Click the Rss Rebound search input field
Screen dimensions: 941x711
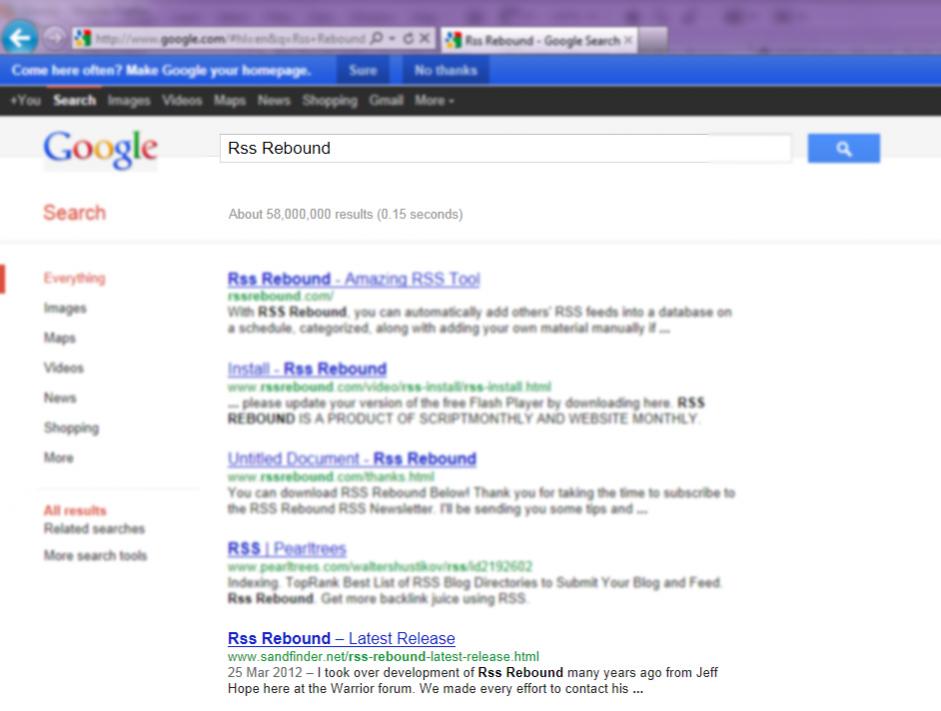coord(505,148)
